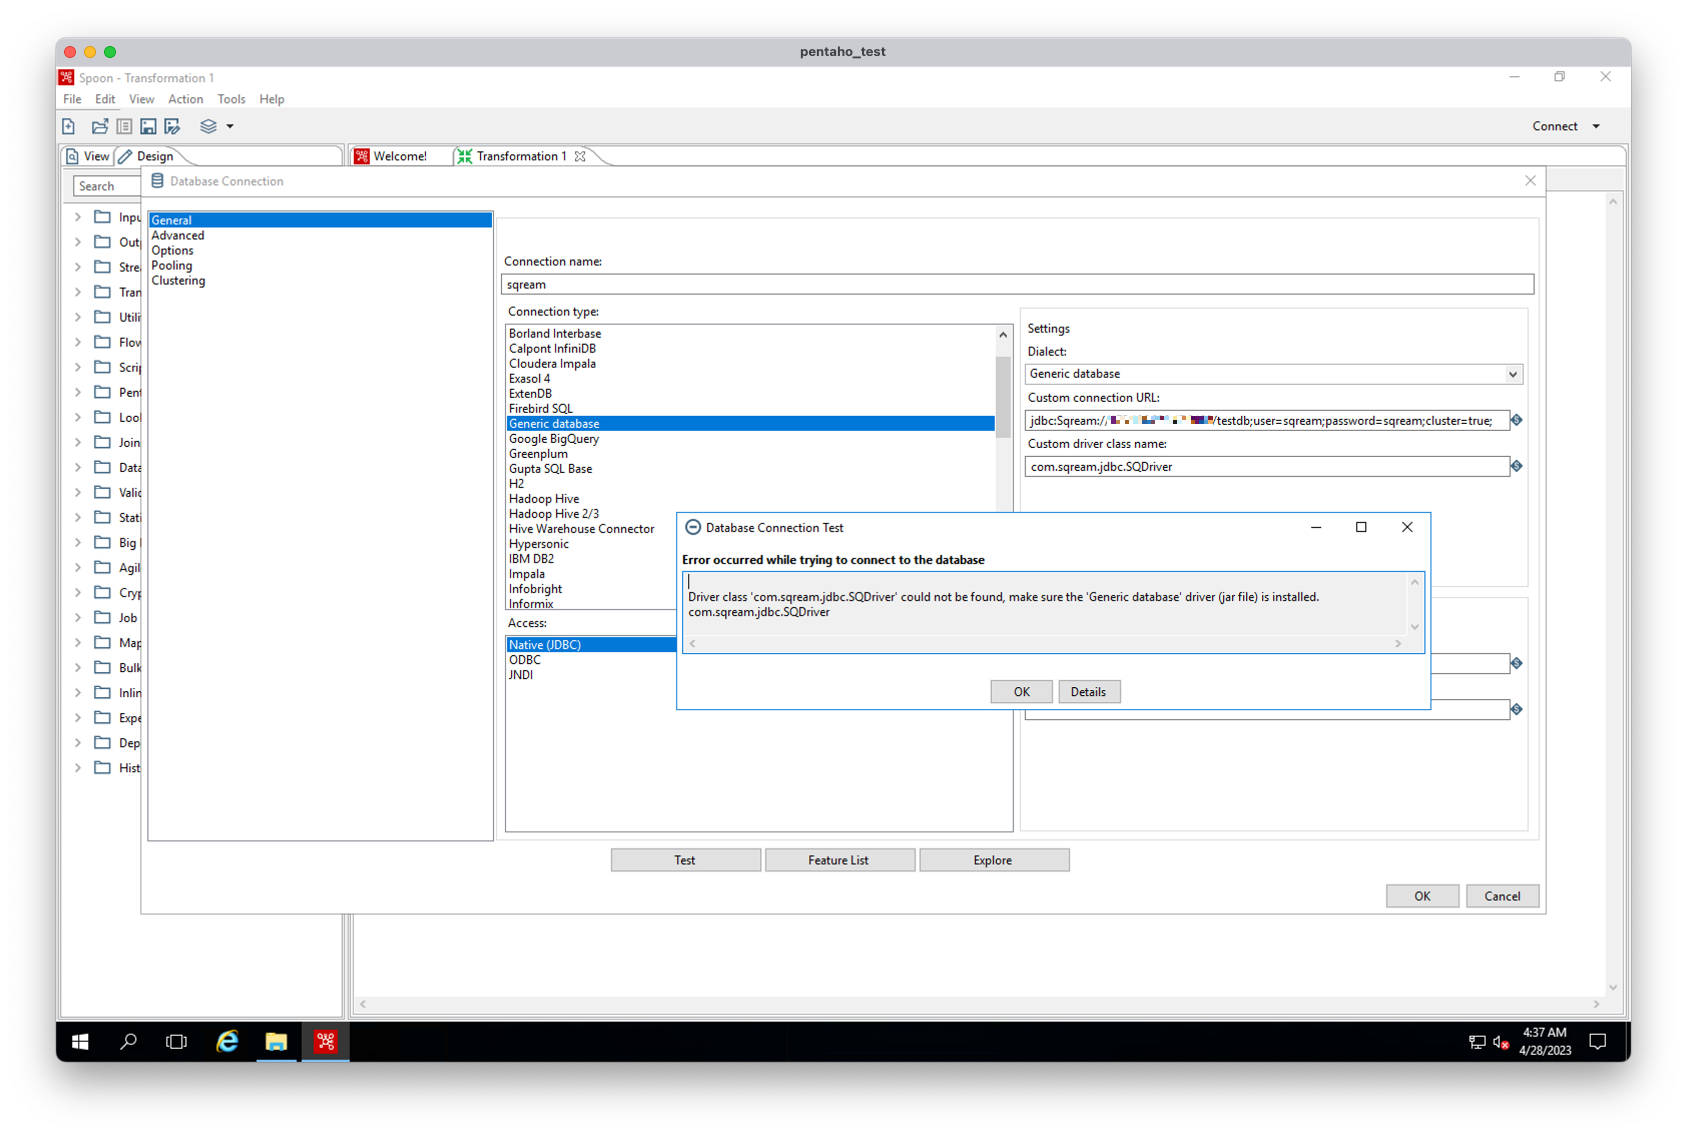This screenshot has height=1136, width=1687.
Task: Click the Explore button
Action: click(x=993, y=860)
